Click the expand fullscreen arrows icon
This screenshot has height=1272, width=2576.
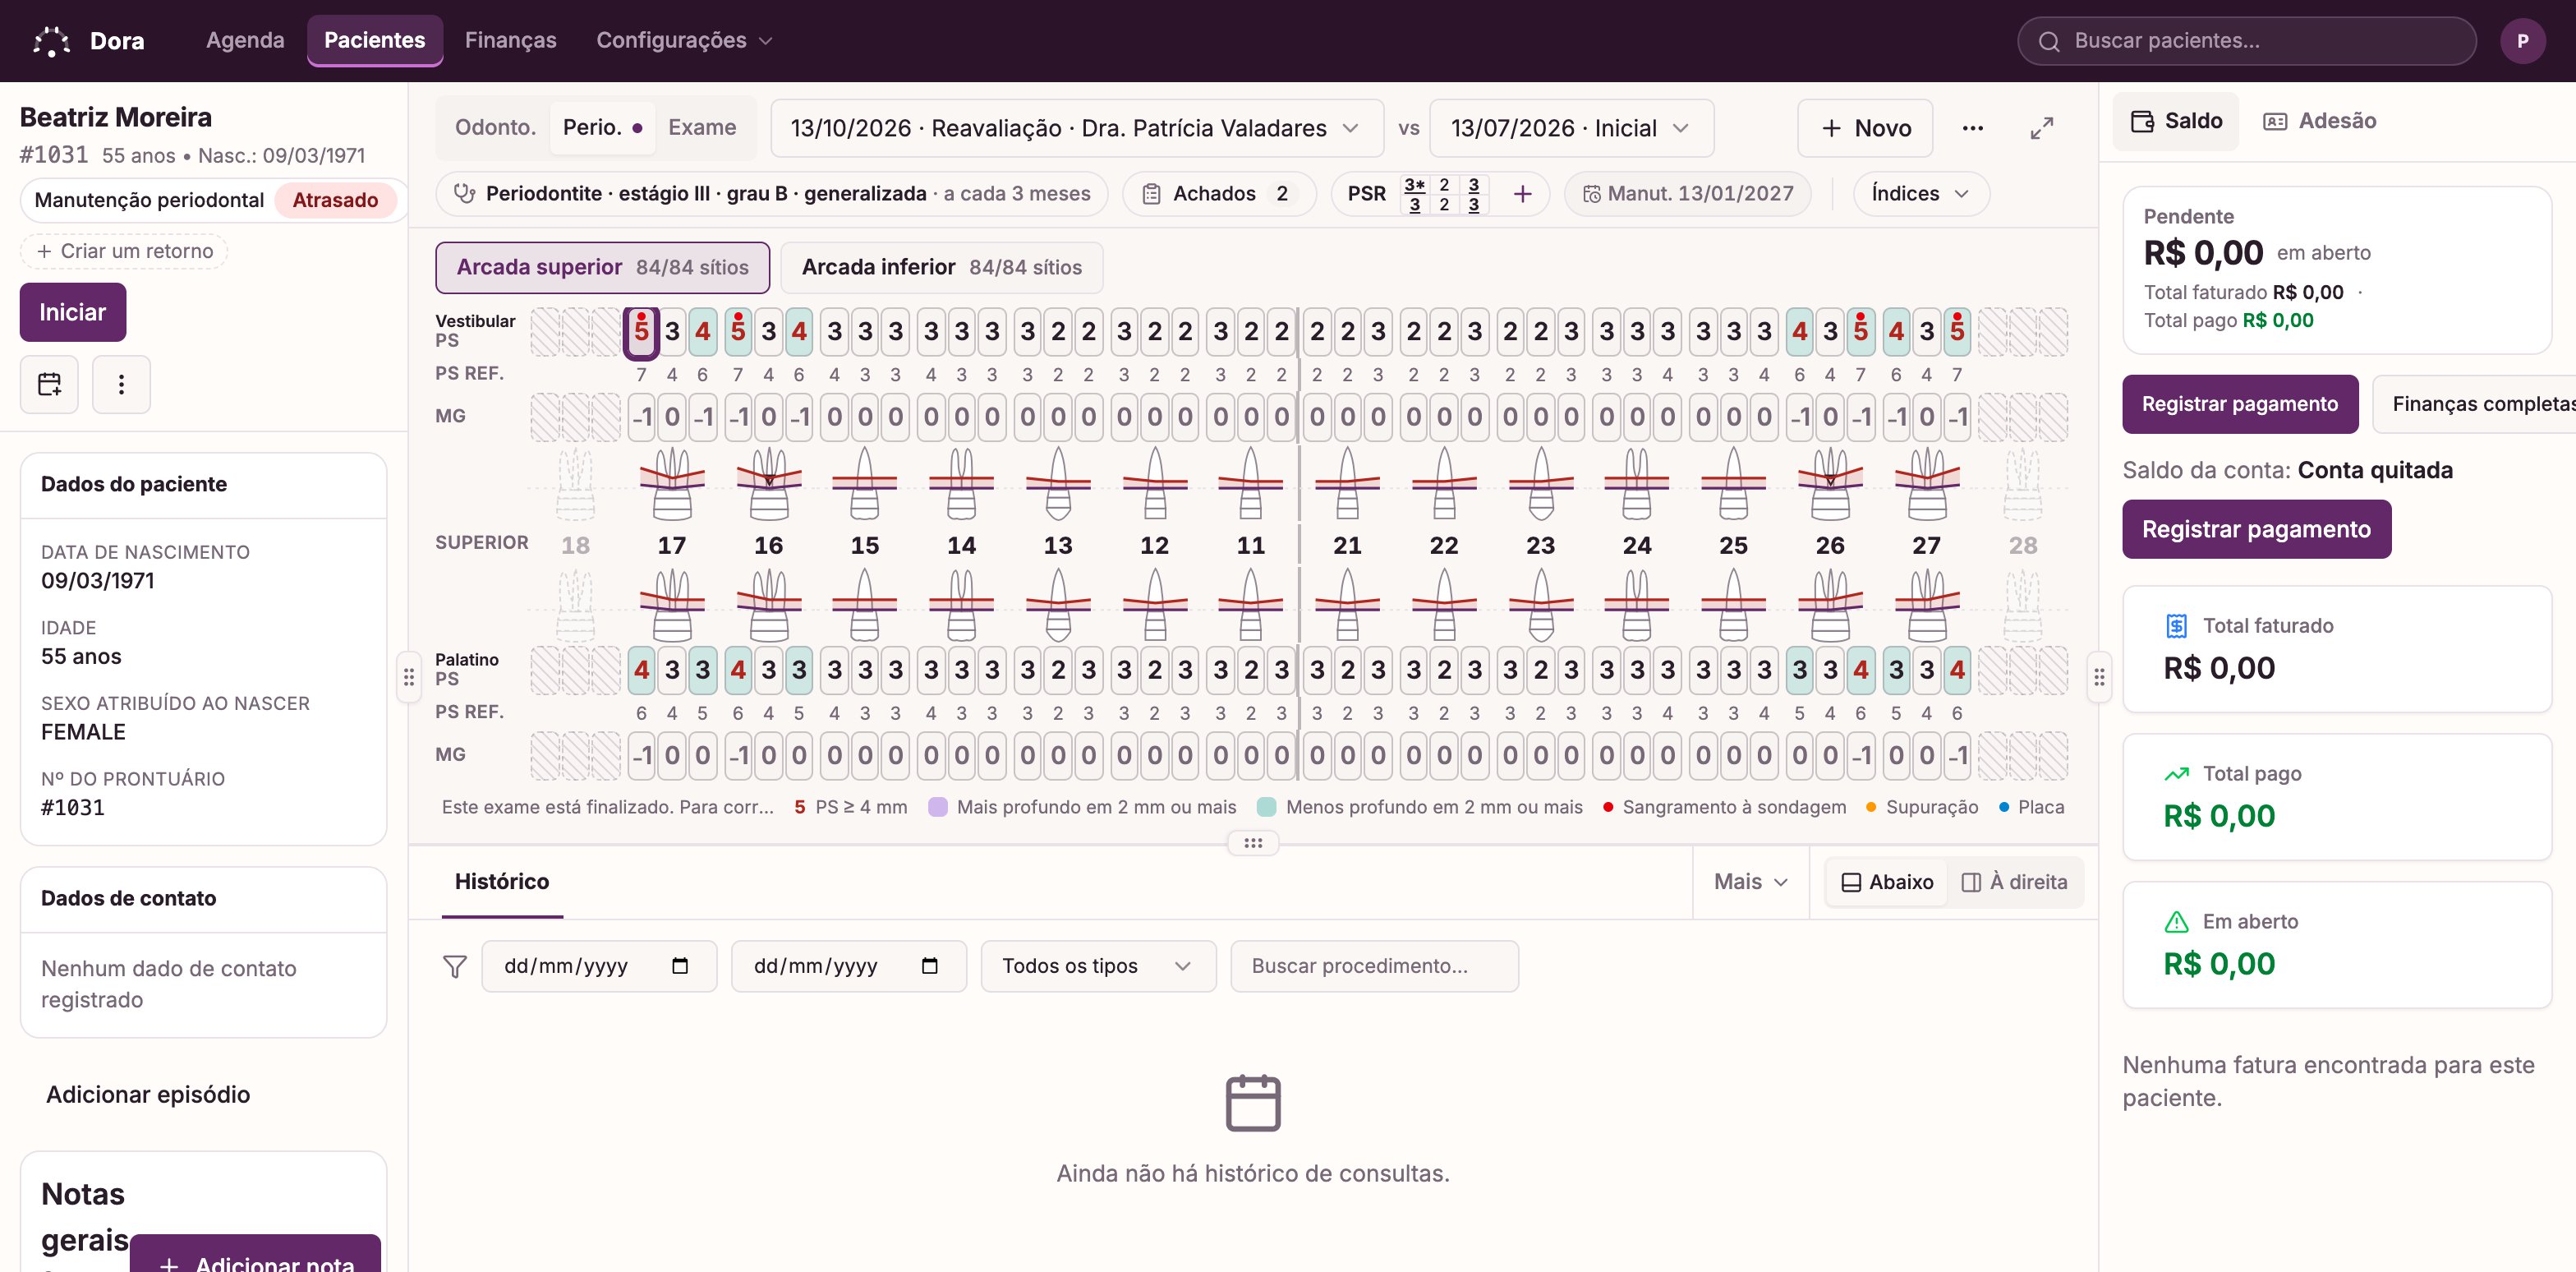[x=2041, y=128]
